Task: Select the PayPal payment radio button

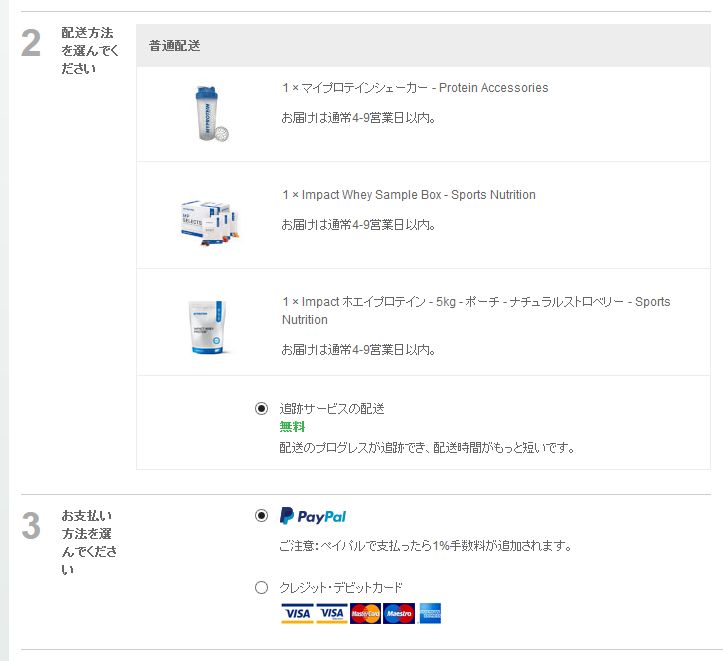Action: pyautogui.click(x=261, y=515)
